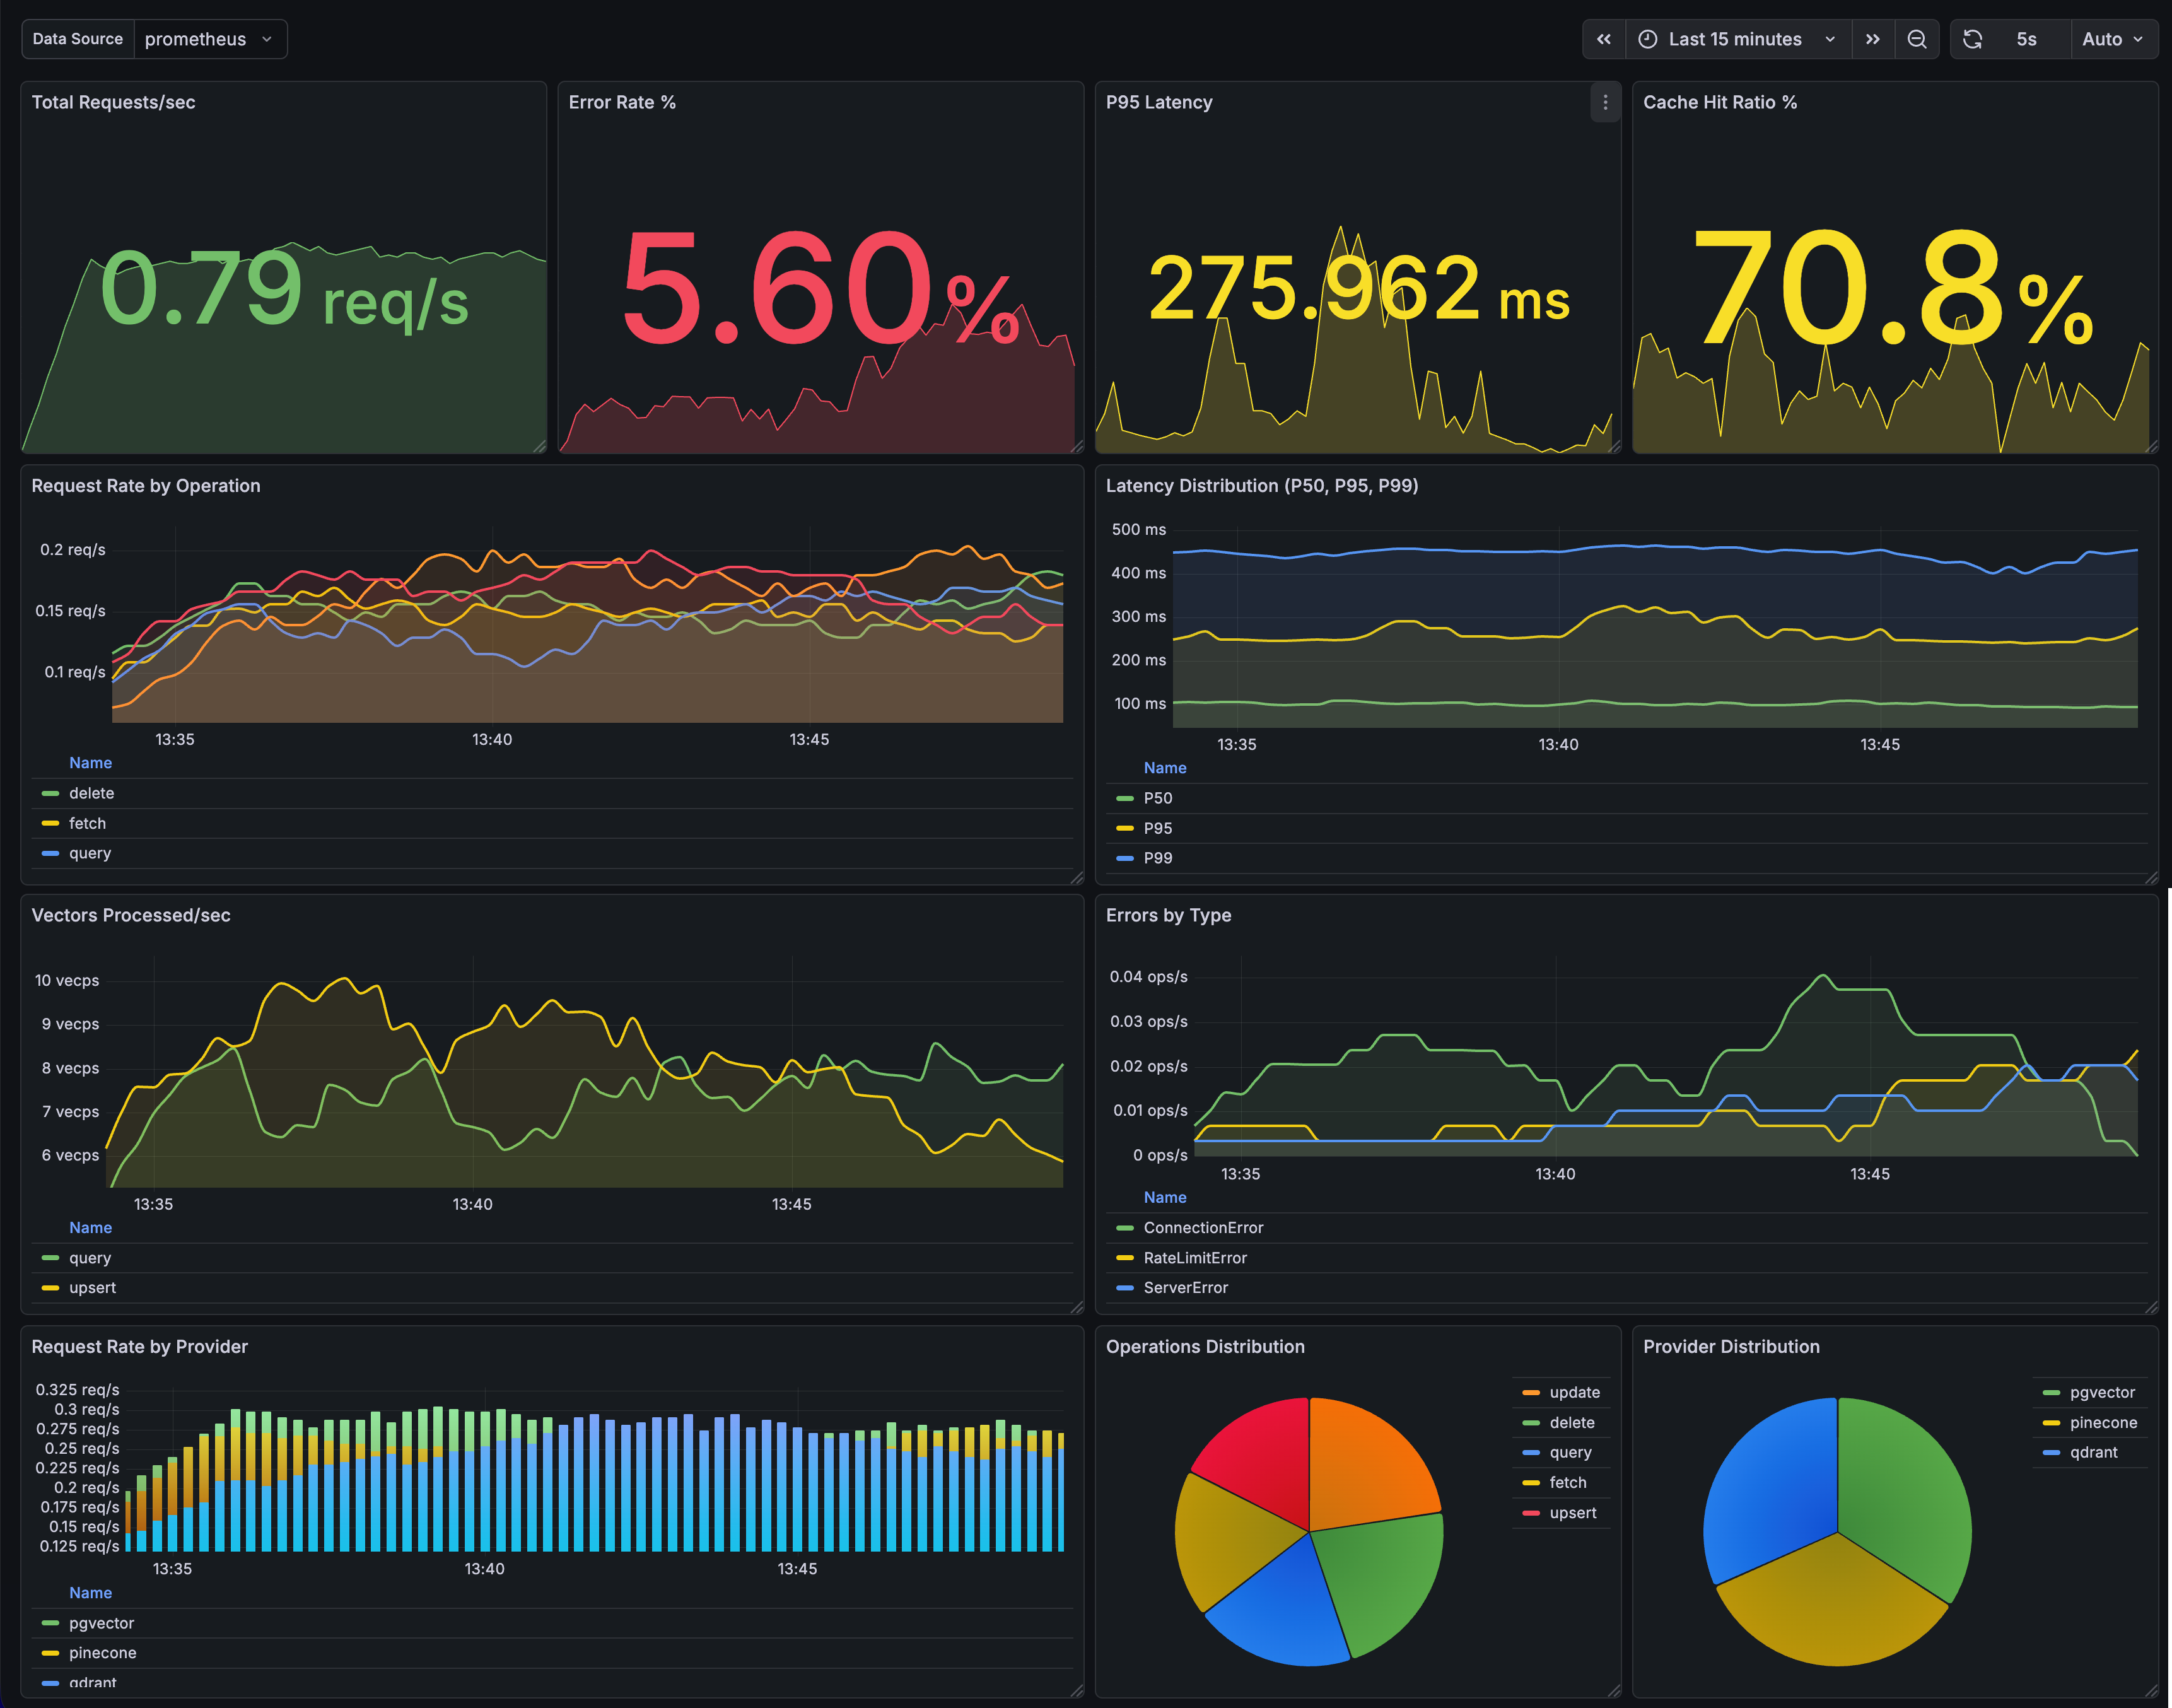Open the prometheus data source dropdown

[x=209, y=39]
